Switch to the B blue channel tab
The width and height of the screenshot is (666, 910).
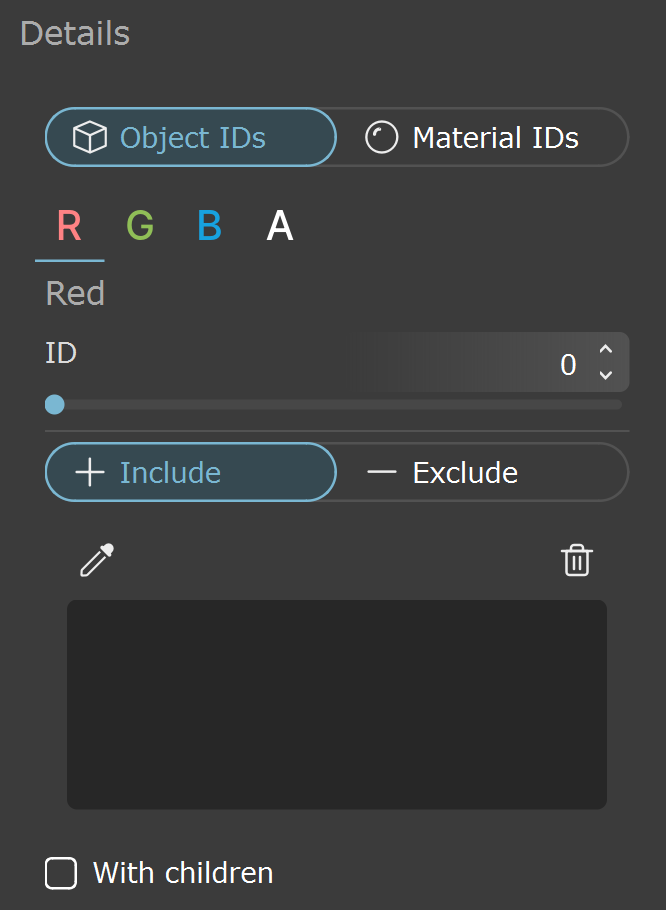pyautogui.click(x=209, y=226)
